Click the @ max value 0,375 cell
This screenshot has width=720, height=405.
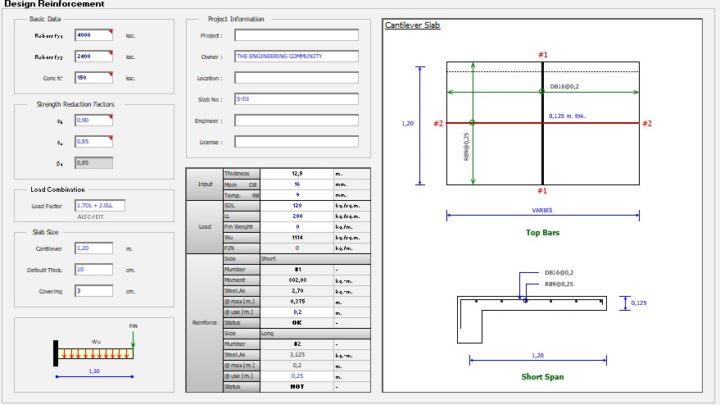point(297,302)
